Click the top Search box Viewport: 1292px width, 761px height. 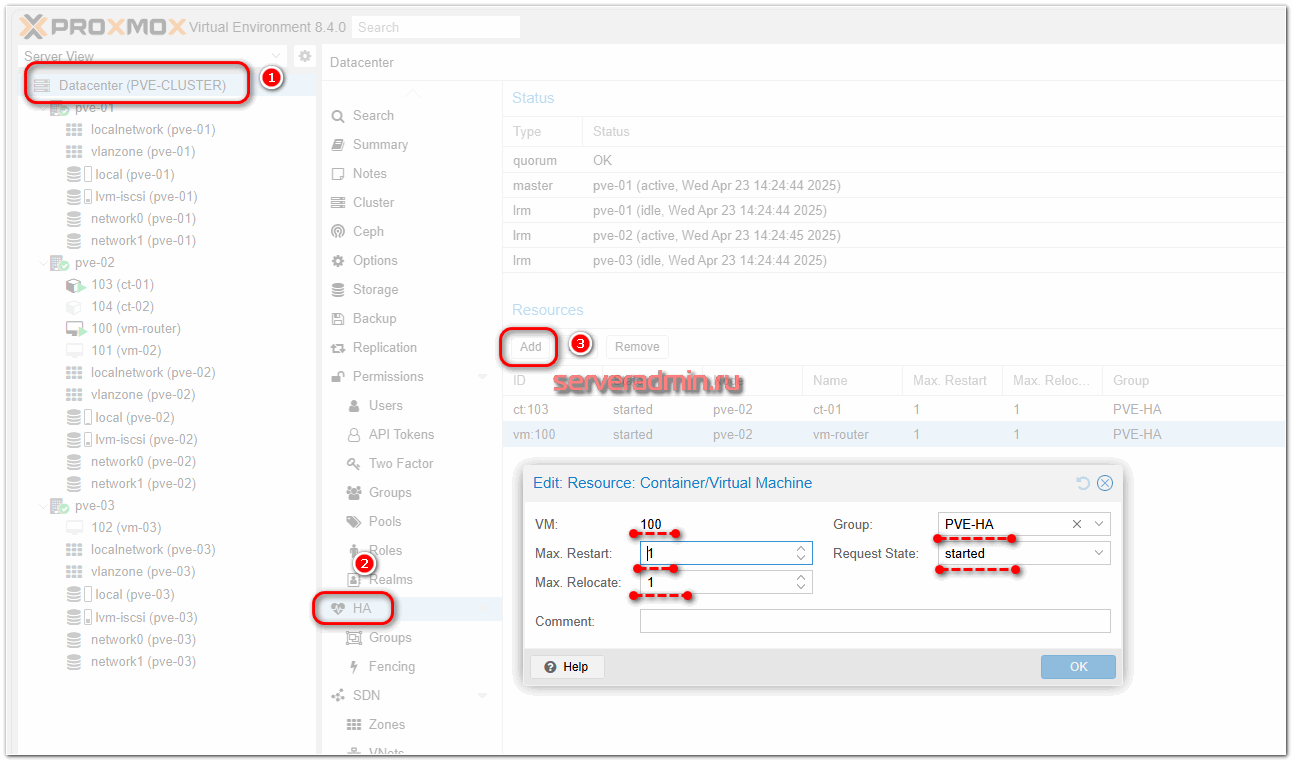coord(436,27)
